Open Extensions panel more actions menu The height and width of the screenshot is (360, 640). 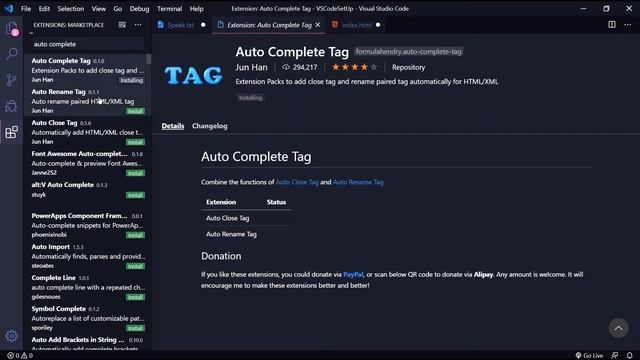(x=138, y=25)
